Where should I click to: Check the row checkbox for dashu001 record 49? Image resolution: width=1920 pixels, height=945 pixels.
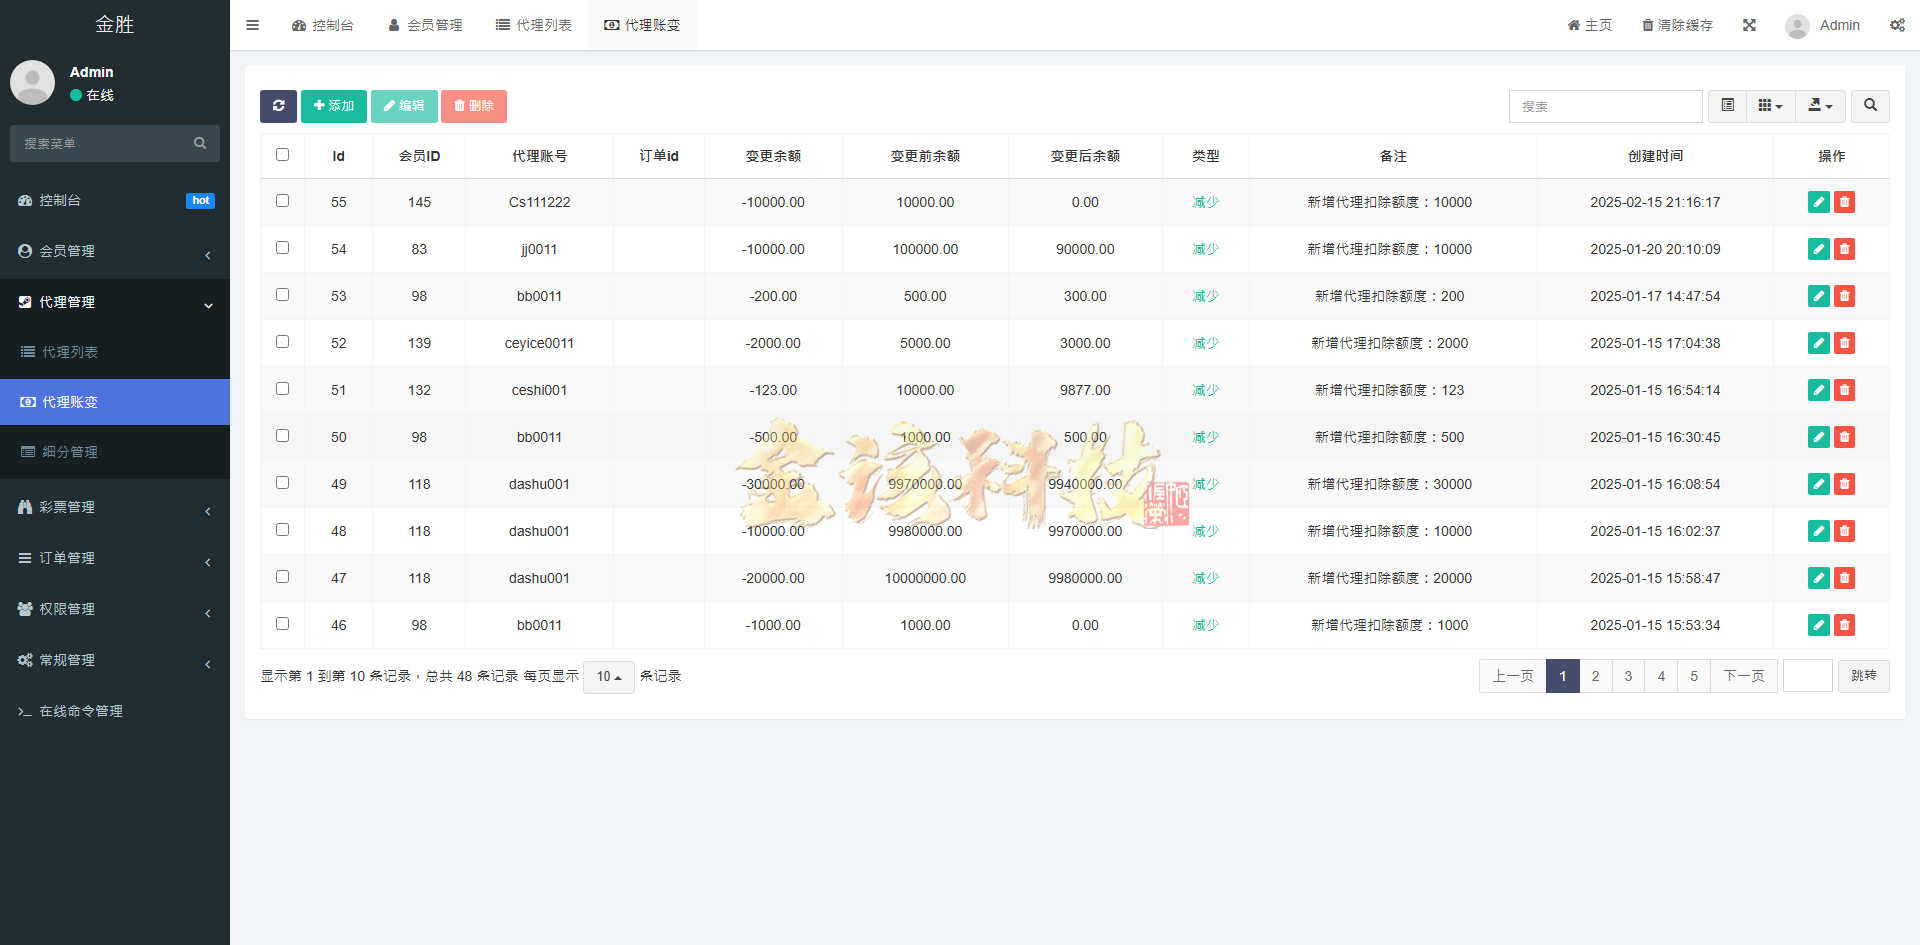(x=283, y=482)
